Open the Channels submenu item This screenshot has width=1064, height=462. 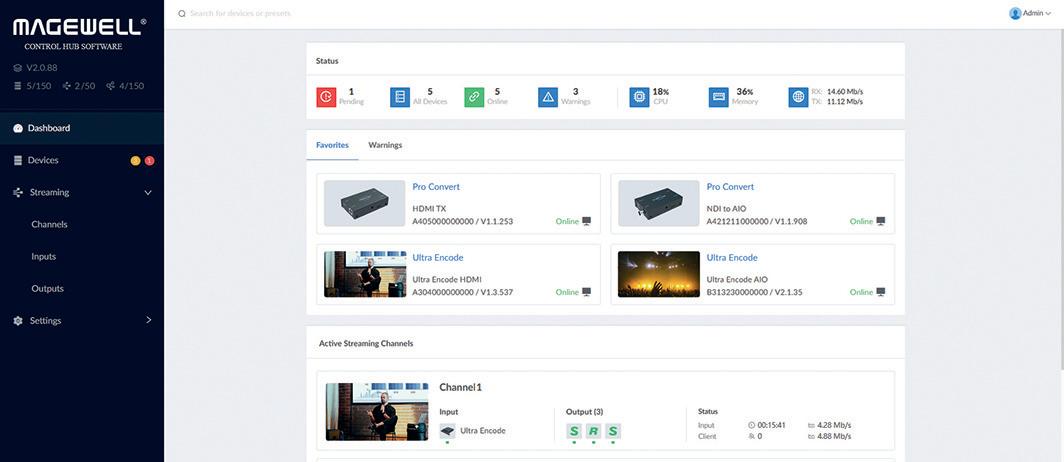(x=49, y=225)
